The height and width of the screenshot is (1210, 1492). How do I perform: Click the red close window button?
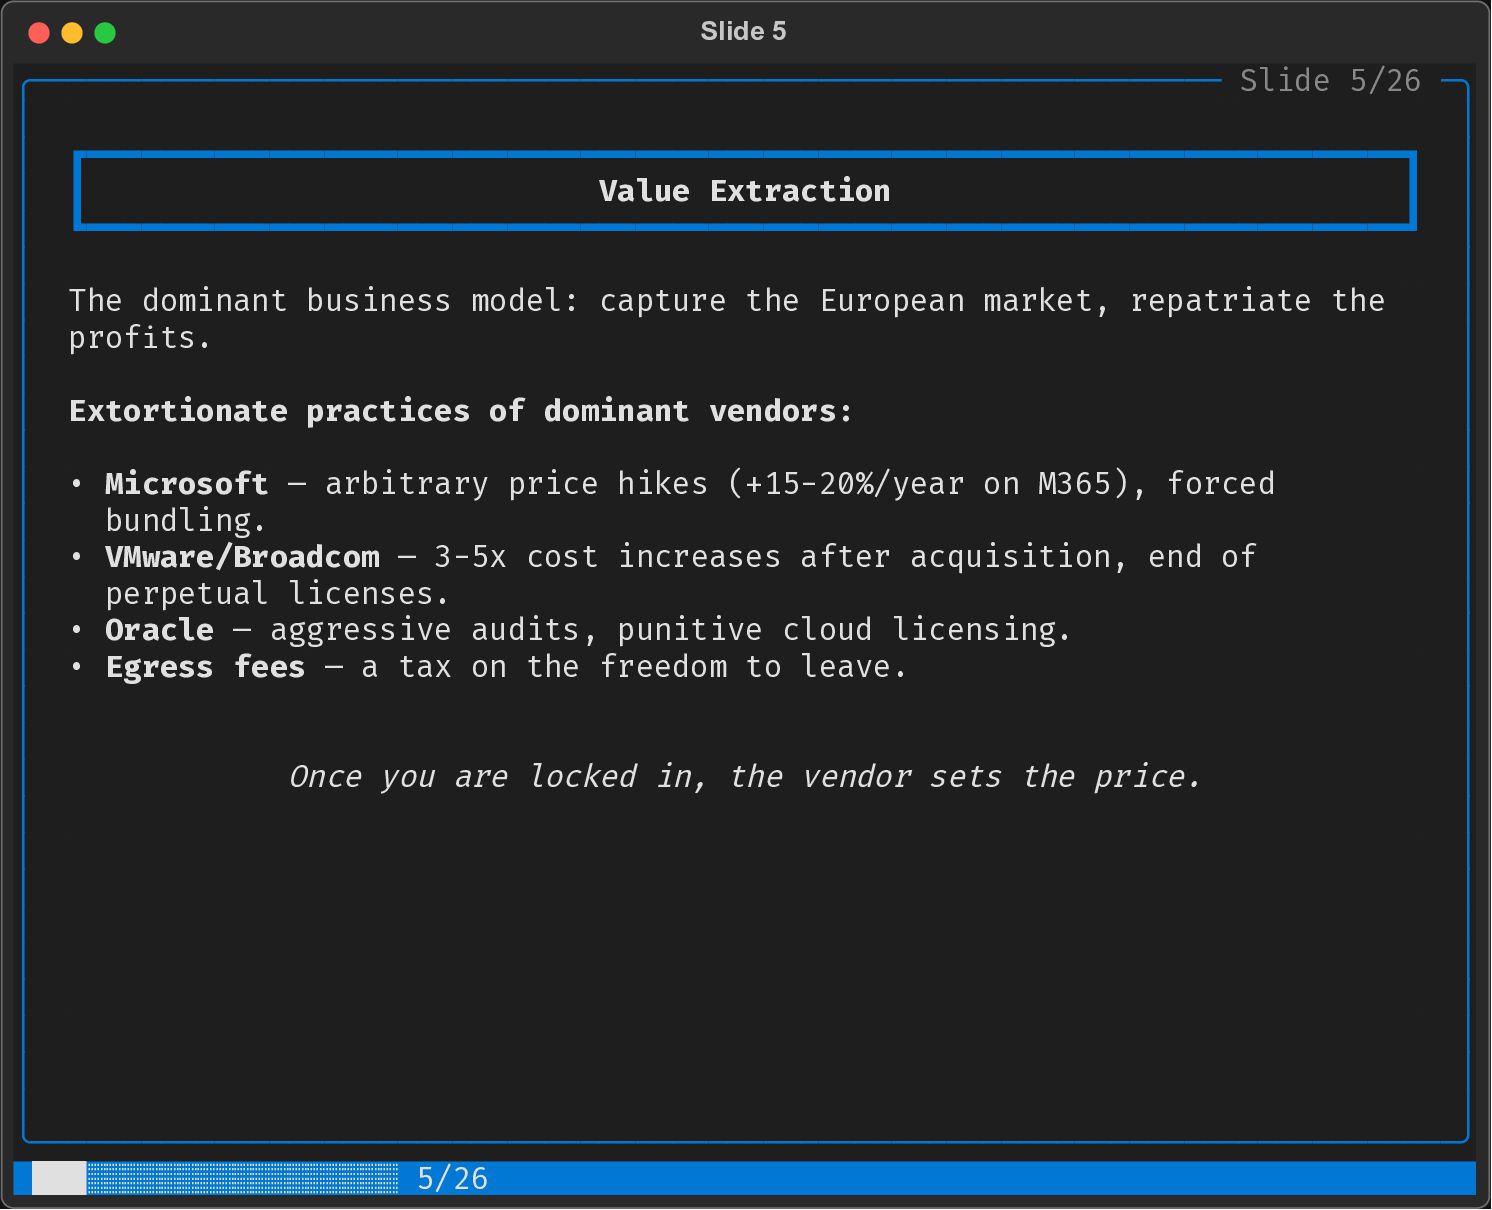pyautogui.click(x=39, y=33)
